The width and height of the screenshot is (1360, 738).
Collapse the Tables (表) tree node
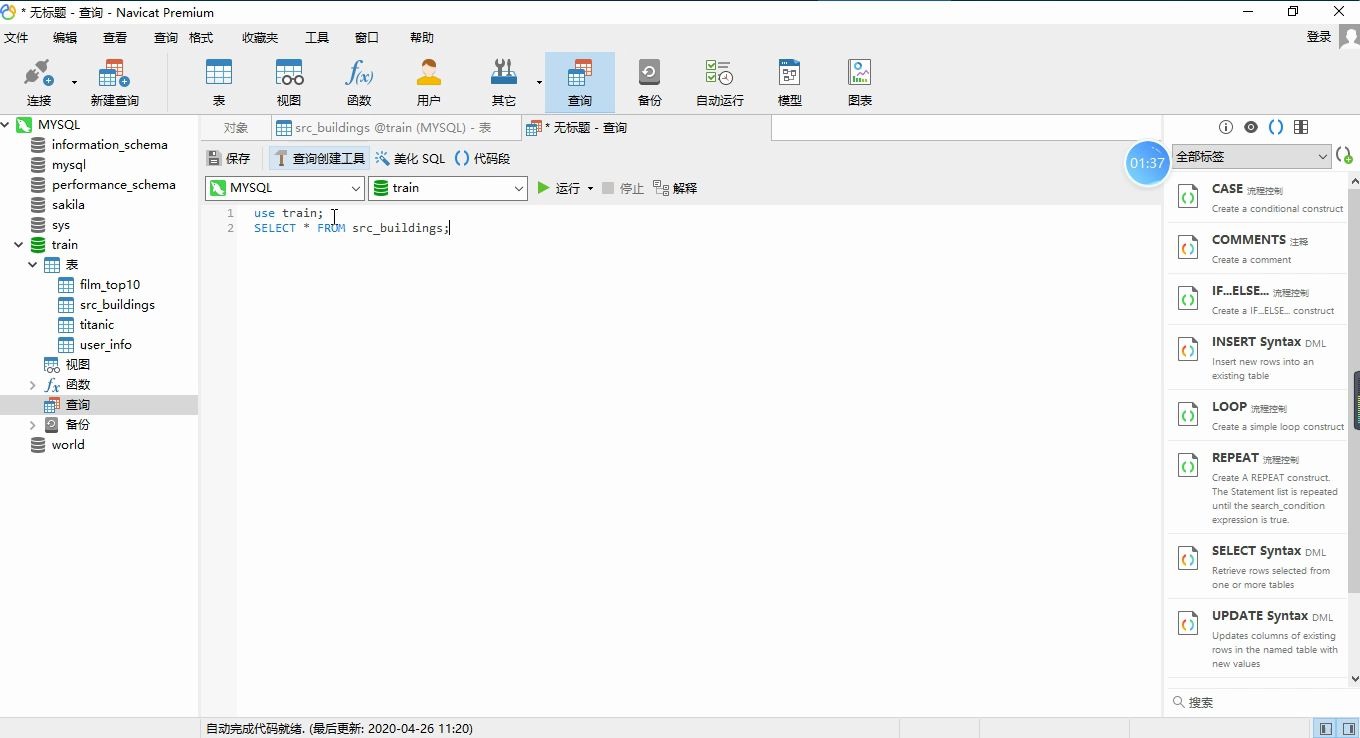pos(33,265)
